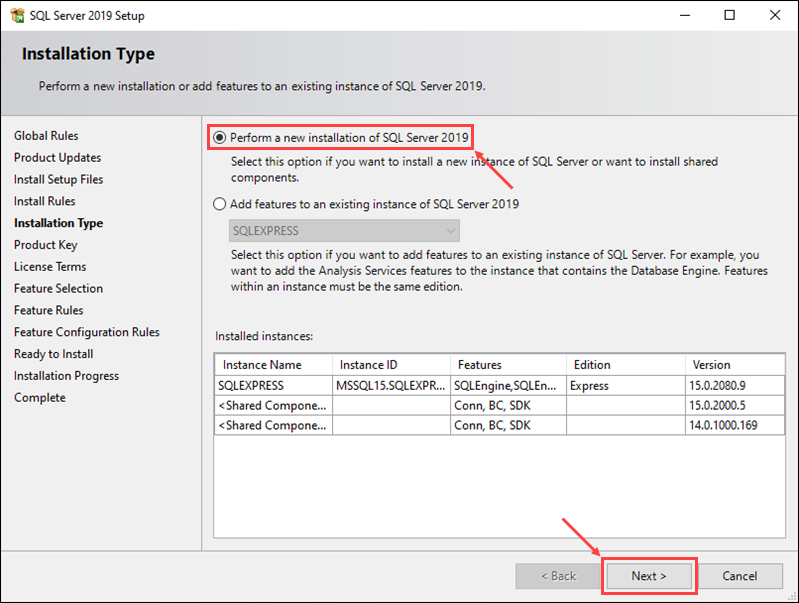The height and width of the screenshot is (603, 799).
Task: Click Feature Selection in sidebar
Action: click(x=58, y=289)
